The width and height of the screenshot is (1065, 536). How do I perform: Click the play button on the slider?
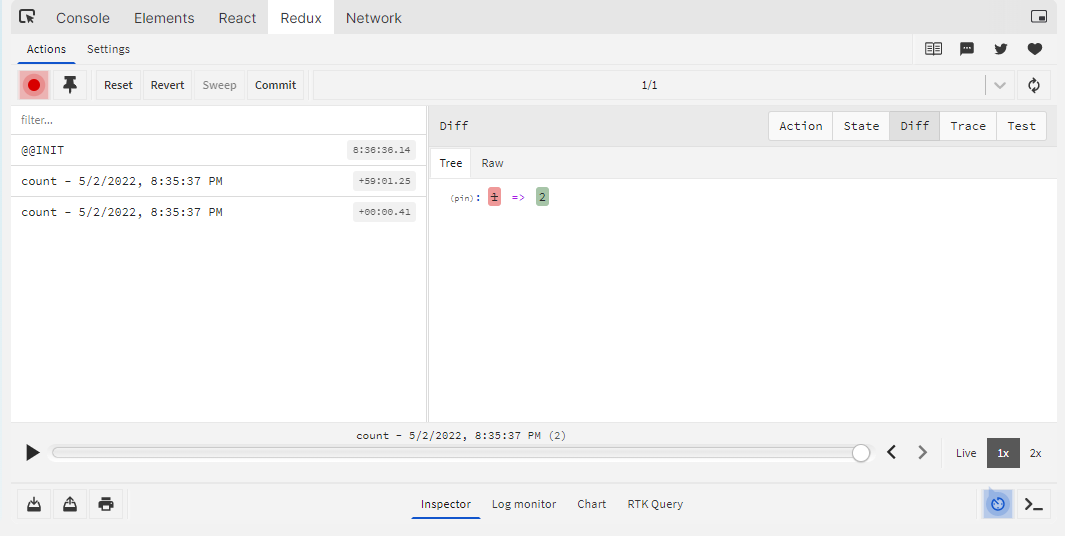[32, 452]
